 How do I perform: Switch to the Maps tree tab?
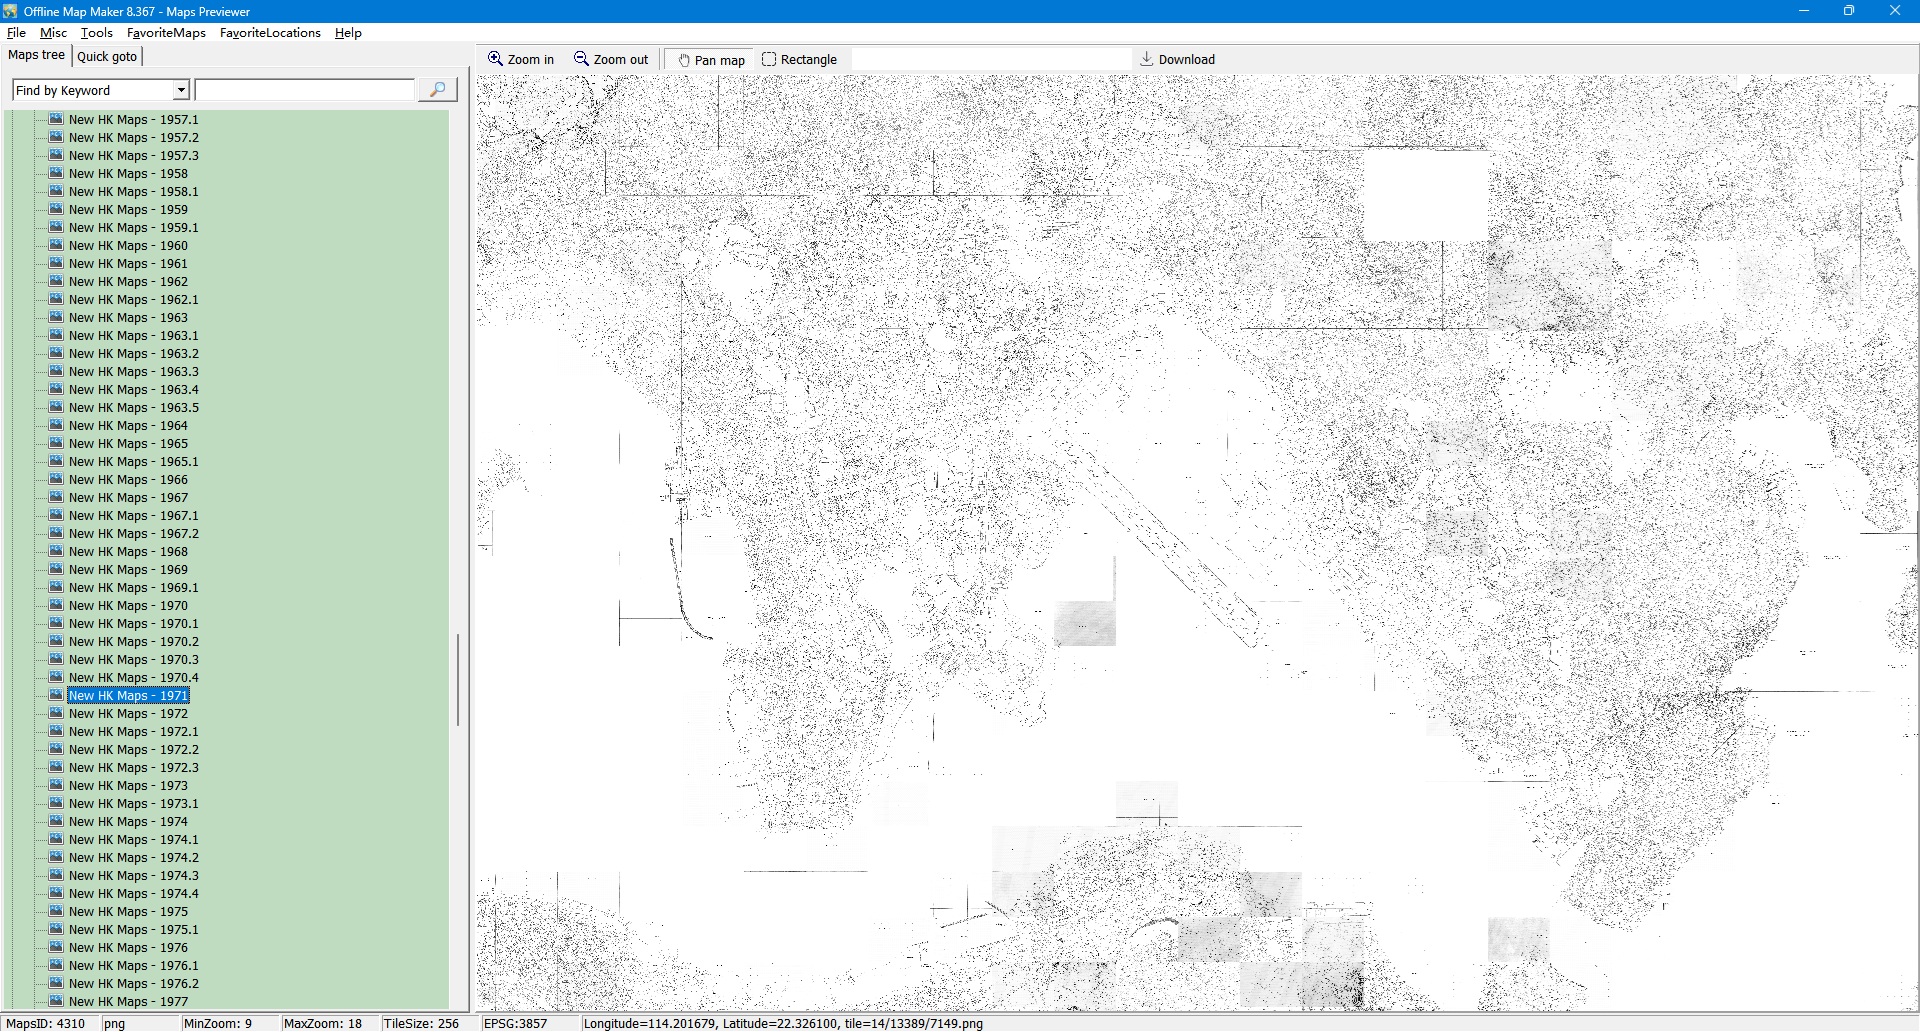click(x=36, y=55)
